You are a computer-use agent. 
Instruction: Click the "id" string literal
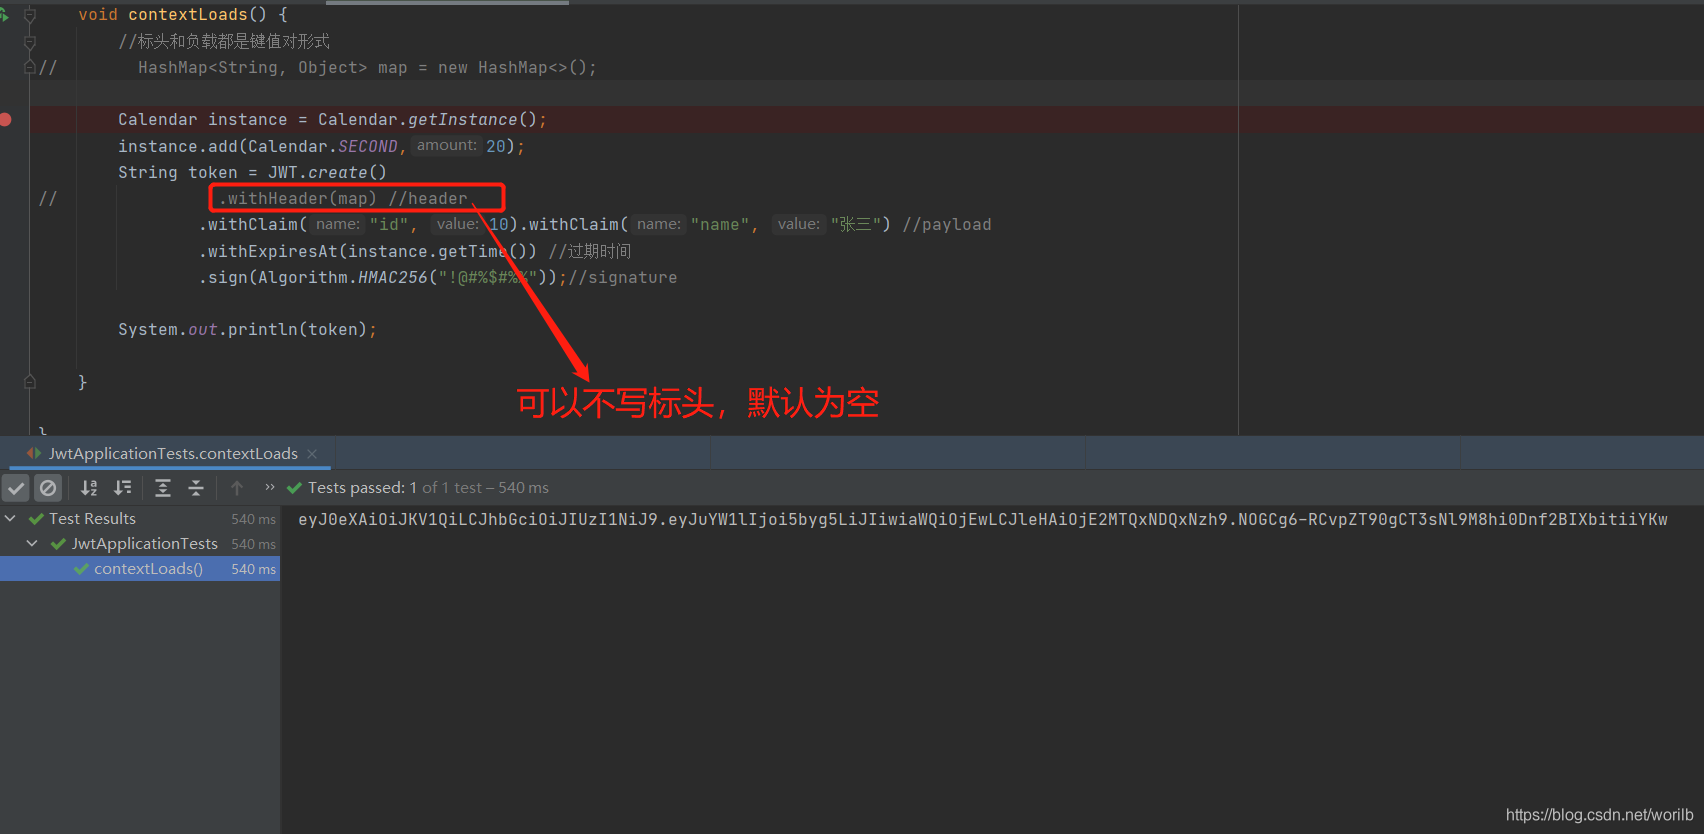coord(389,225)
